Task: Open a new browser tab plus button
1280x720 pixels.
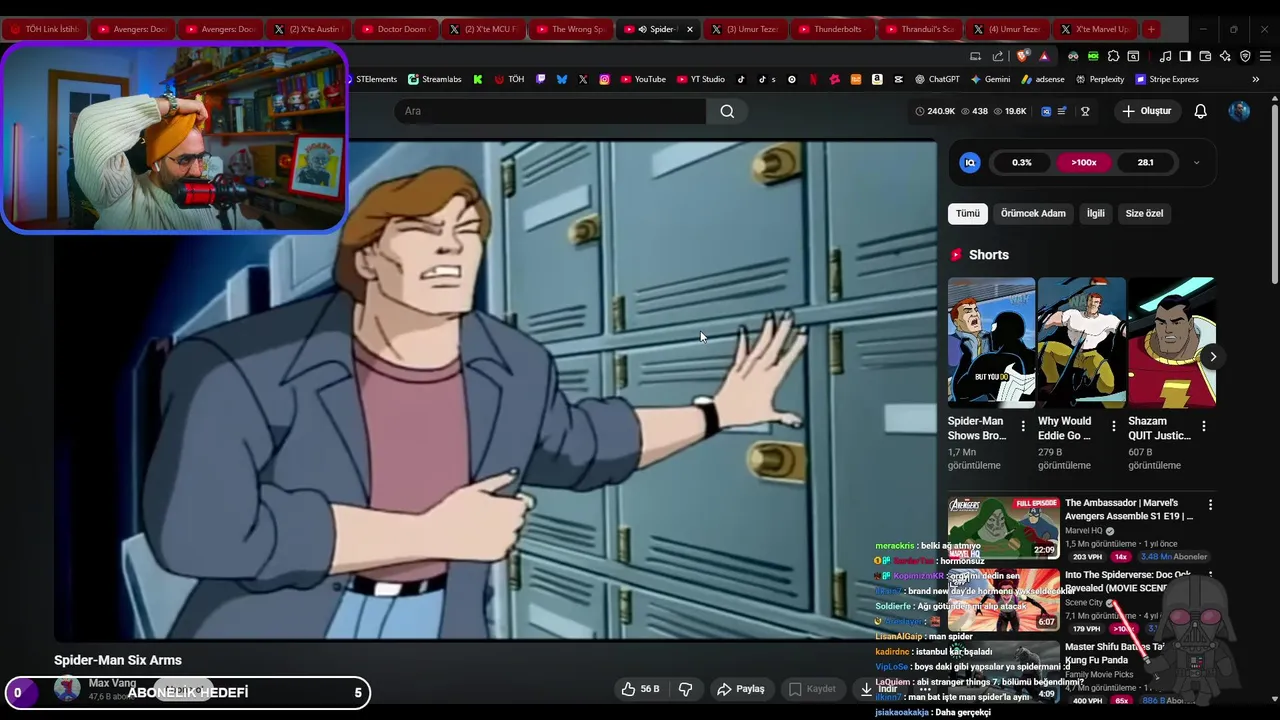Action: [1151, 29]
